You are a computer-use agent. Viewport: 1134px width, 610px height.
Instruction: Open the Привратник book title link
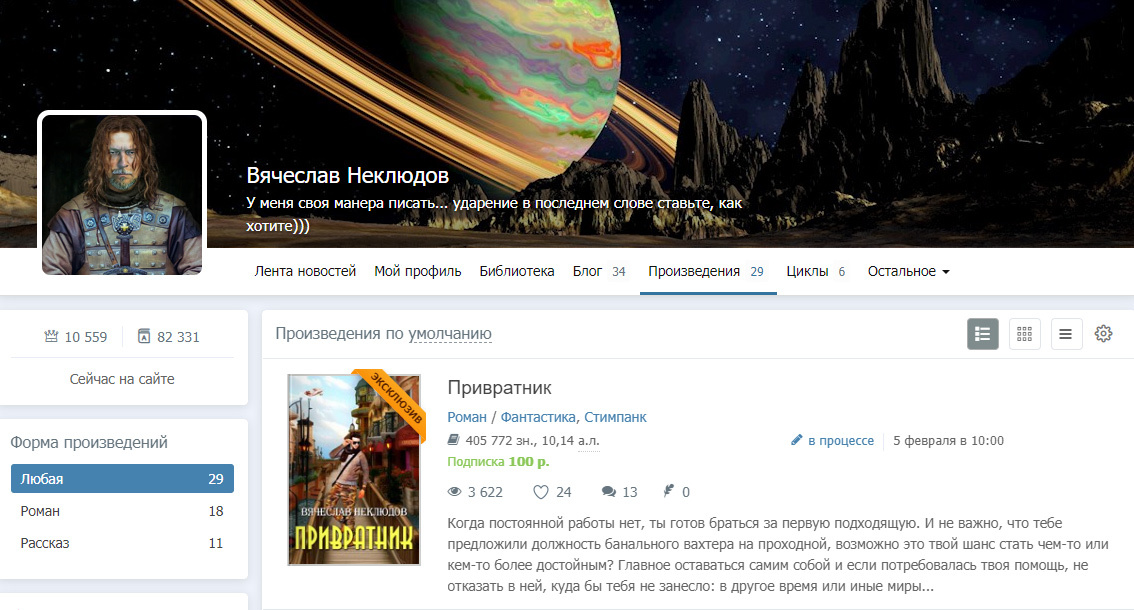coord(499,388)
